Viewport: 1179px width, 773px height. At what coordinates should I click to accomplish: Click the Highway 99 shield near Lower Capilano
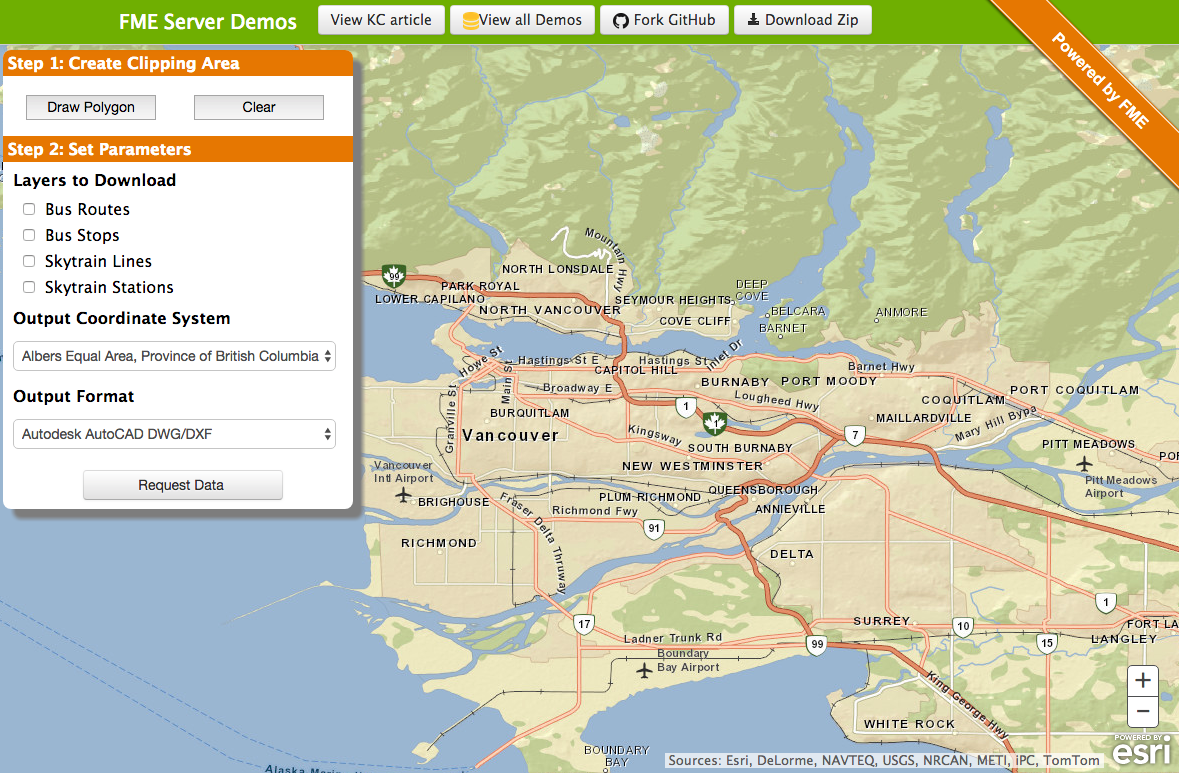394,274
